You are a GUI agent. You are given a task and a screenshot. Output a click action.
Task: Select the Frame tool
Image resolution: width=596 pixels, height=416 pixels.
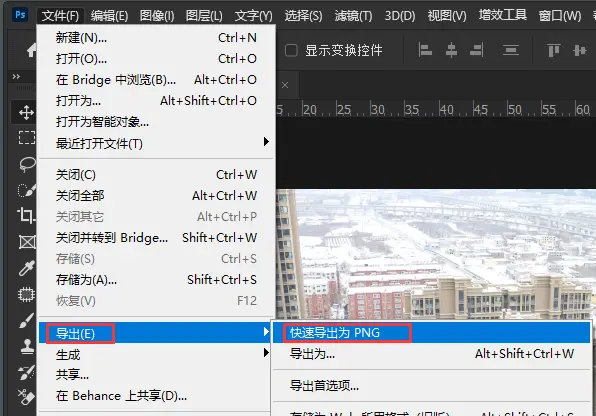tap(27, 242)
